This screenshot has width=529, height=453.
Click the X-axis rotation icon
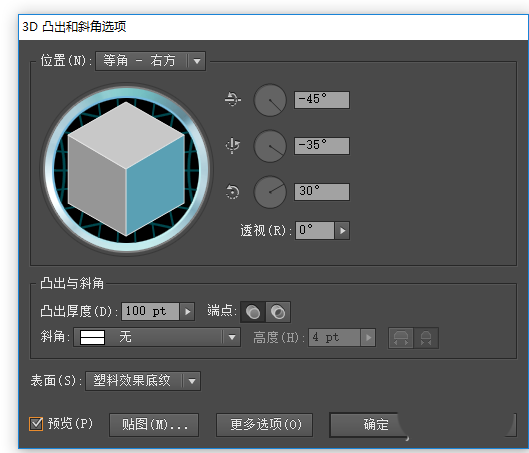tap(233, 100)
